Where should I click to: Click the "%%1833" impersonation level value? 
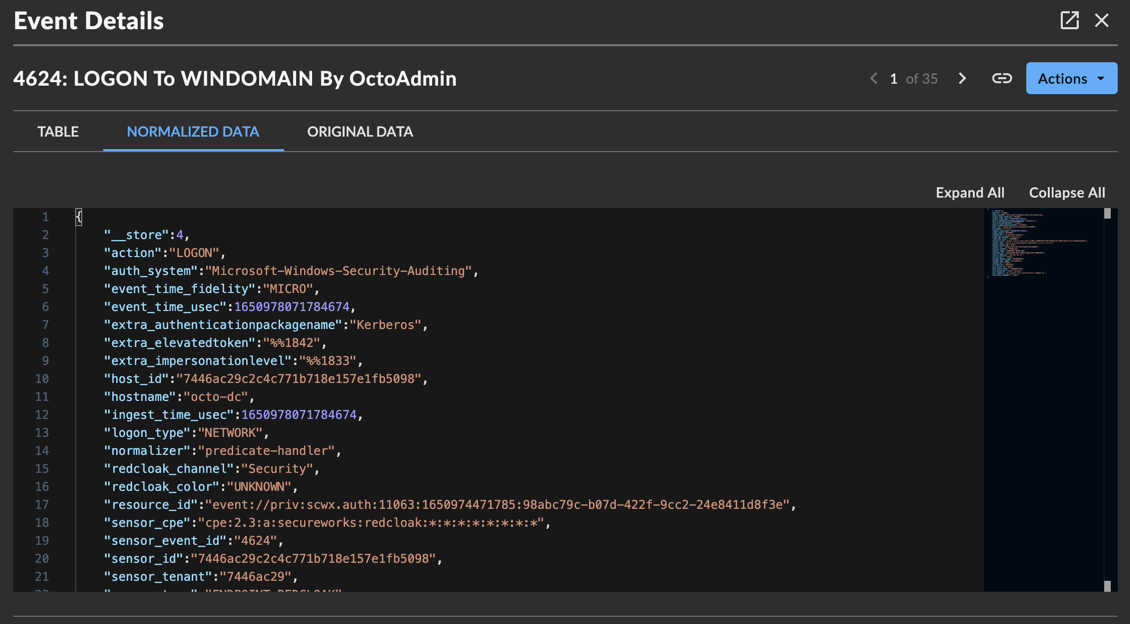(328, 361)
